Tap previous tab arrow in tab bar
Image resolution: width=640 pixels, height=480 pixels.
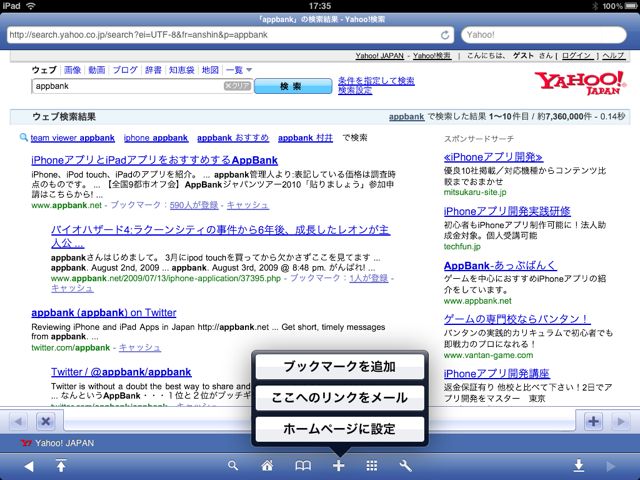tap(18, 421)
